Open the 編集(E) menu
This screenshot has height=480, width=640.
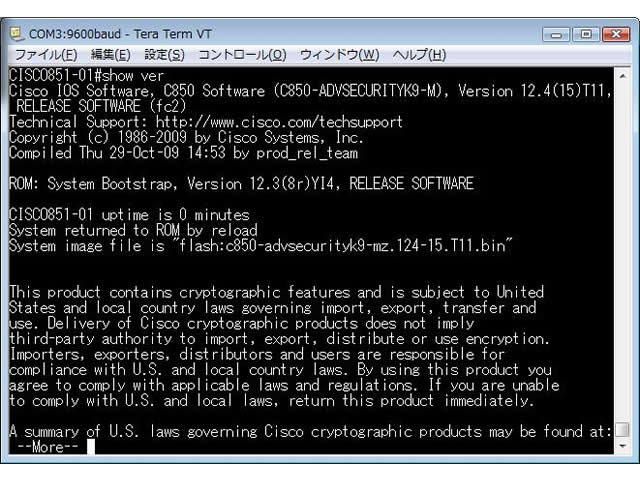click(111, 55)
